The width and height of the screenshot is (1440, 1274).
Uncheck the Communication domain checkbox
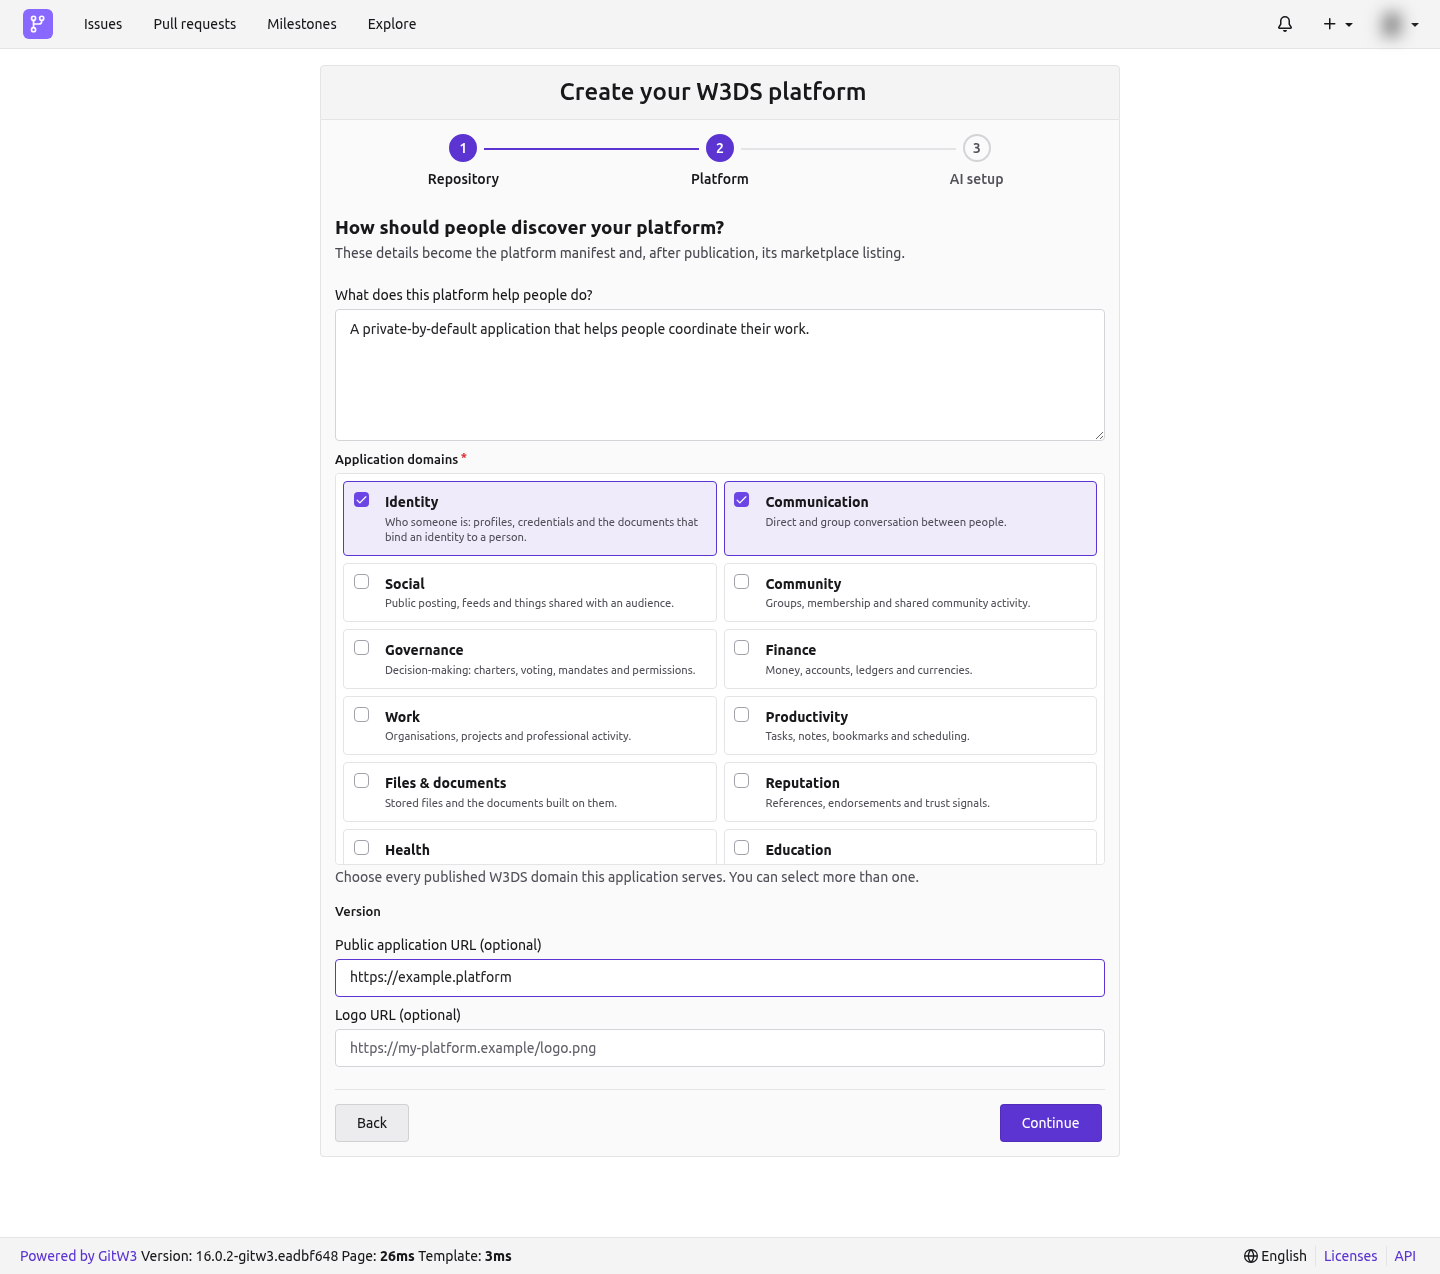coord(742,500)
